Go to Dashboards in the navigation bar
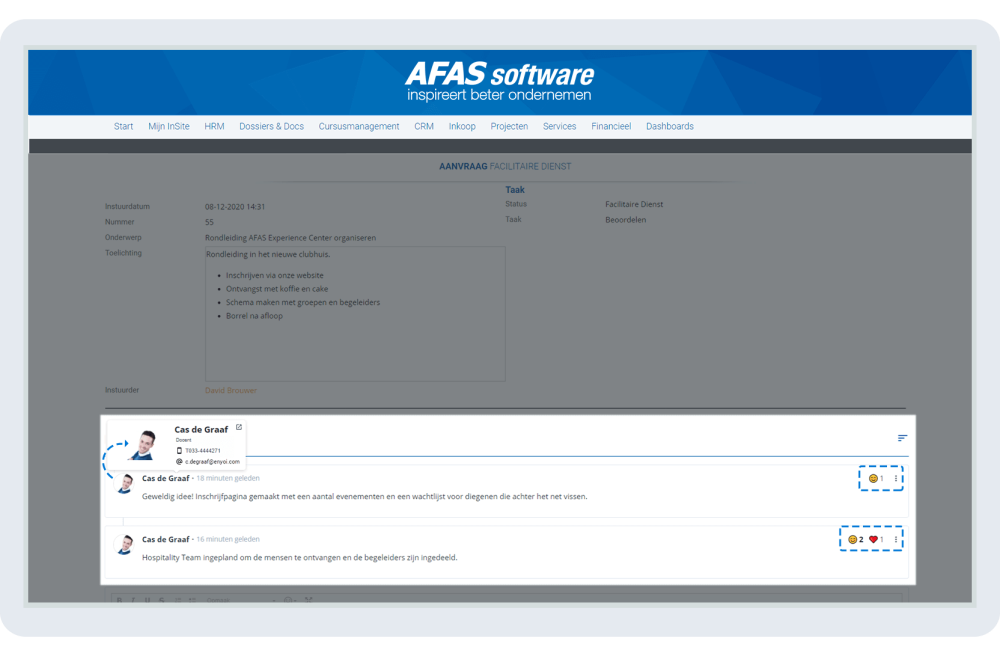Screen dimensions: 1000x656 coord(670,126)
